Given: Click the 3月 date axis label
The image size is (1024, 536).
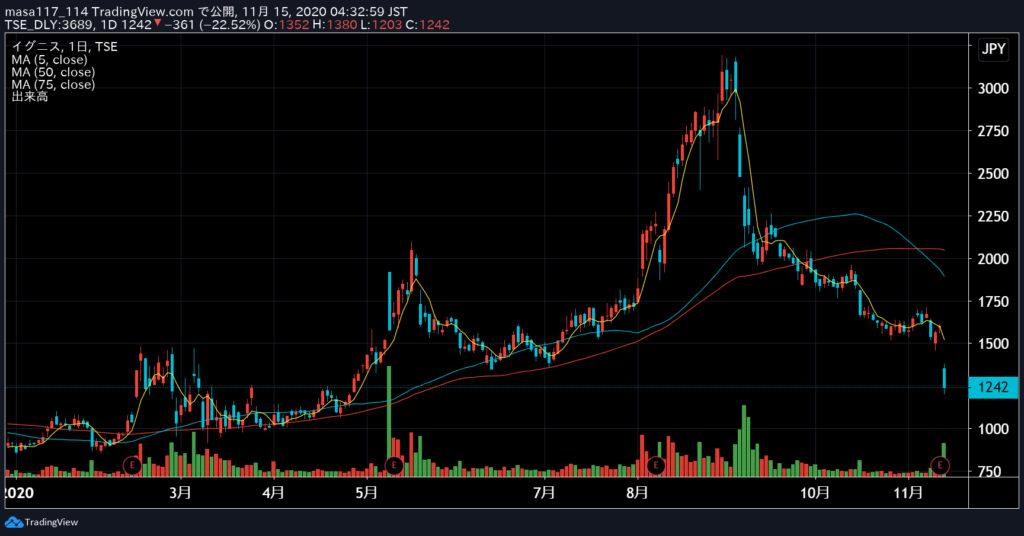Looking at the screenshot, I should tap(180, 492).
